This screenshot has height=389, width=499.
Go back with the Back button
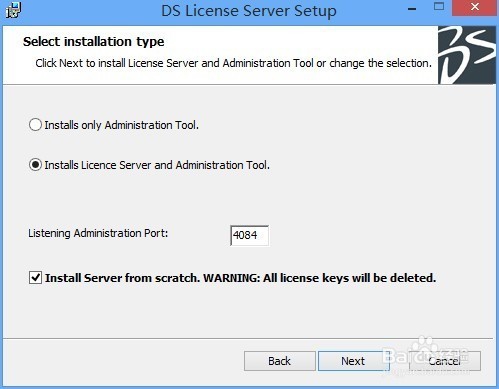click(280, 361)
